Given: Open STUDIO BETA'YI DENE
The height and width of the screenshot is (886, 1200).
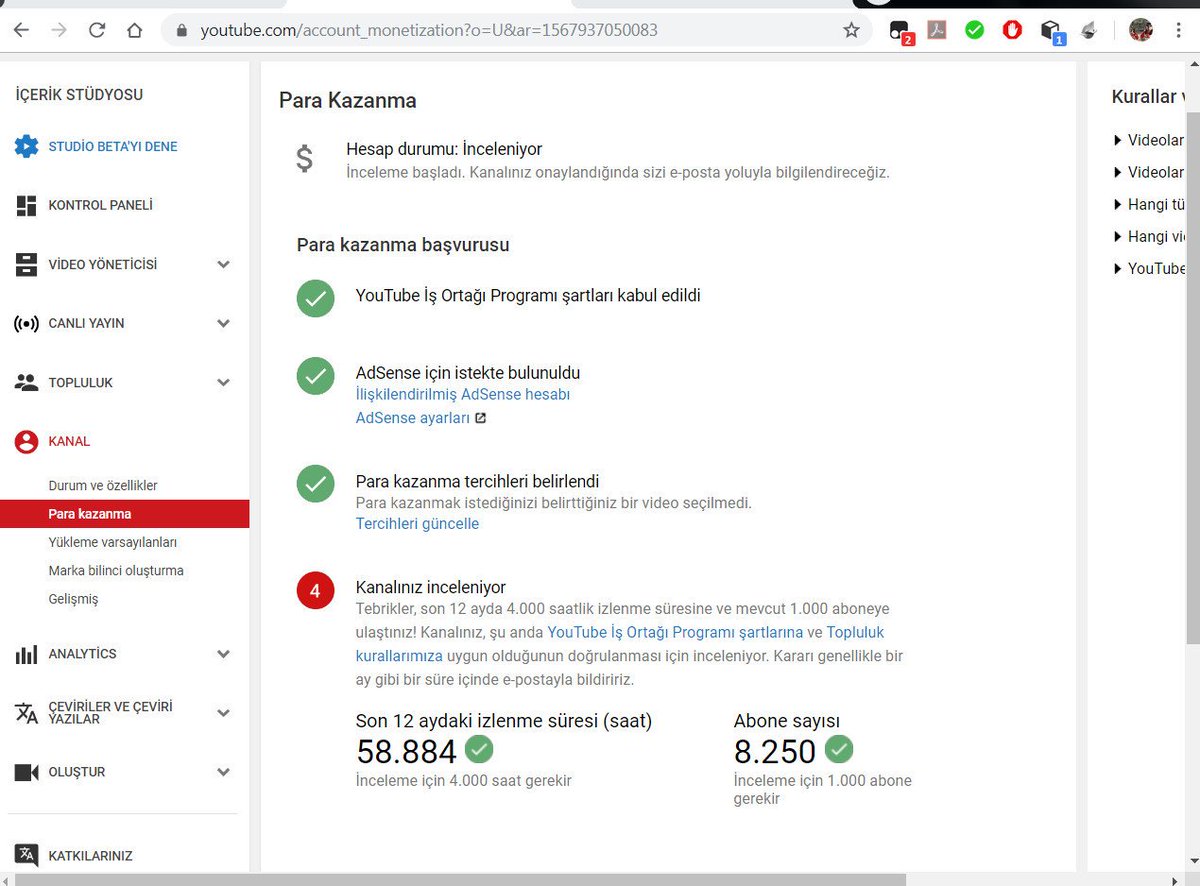Looking at the screenshot, I should (113, 146).
